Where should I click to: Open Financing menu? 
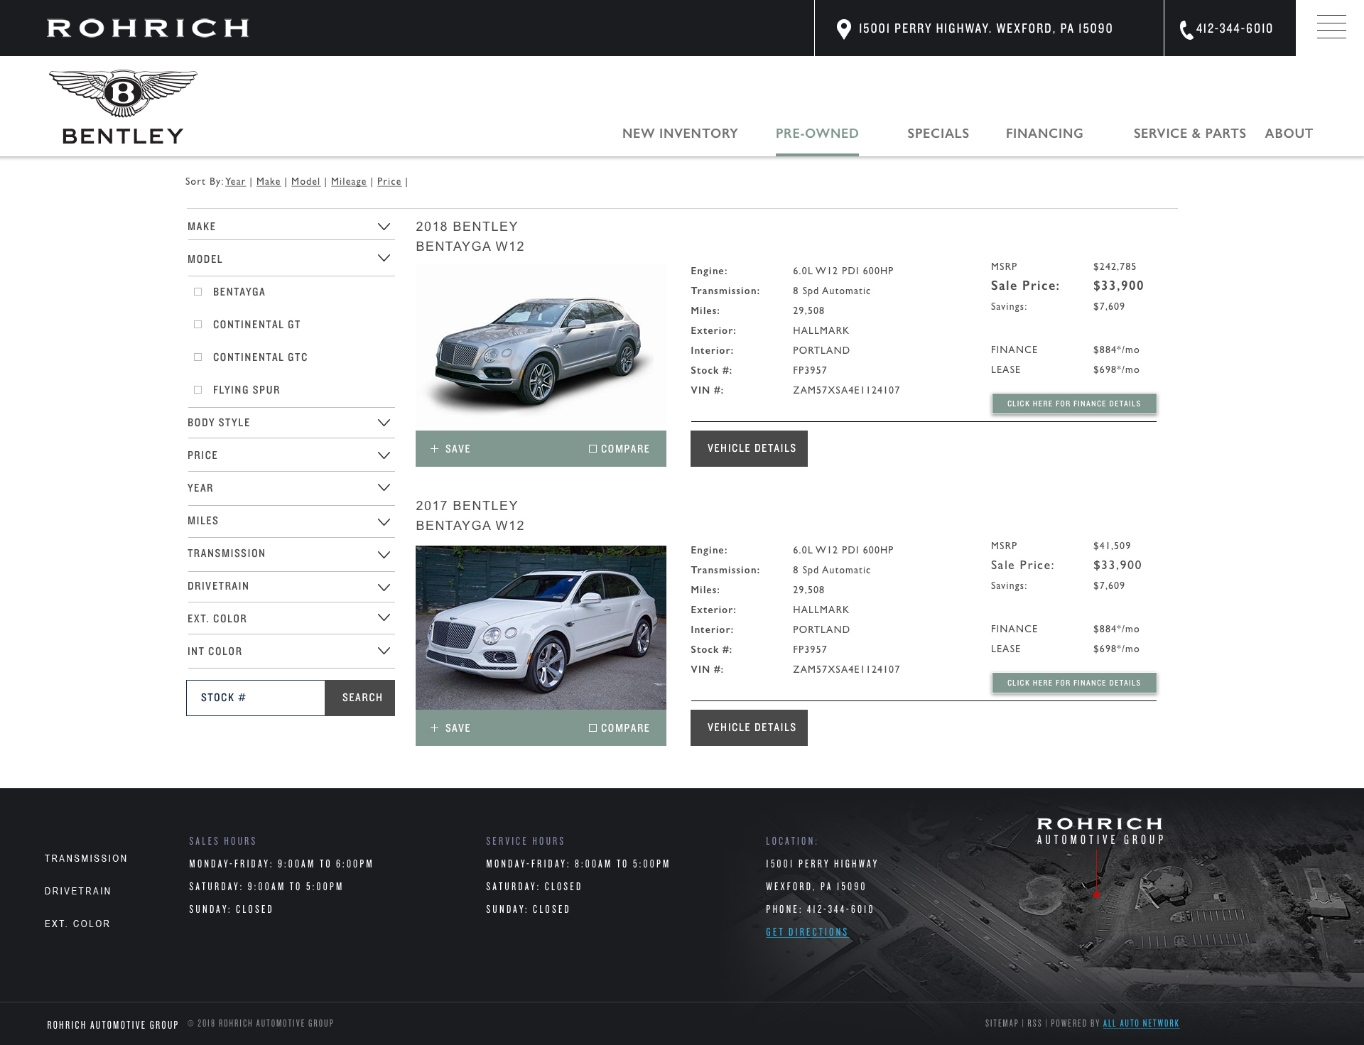click(1044, 133)
